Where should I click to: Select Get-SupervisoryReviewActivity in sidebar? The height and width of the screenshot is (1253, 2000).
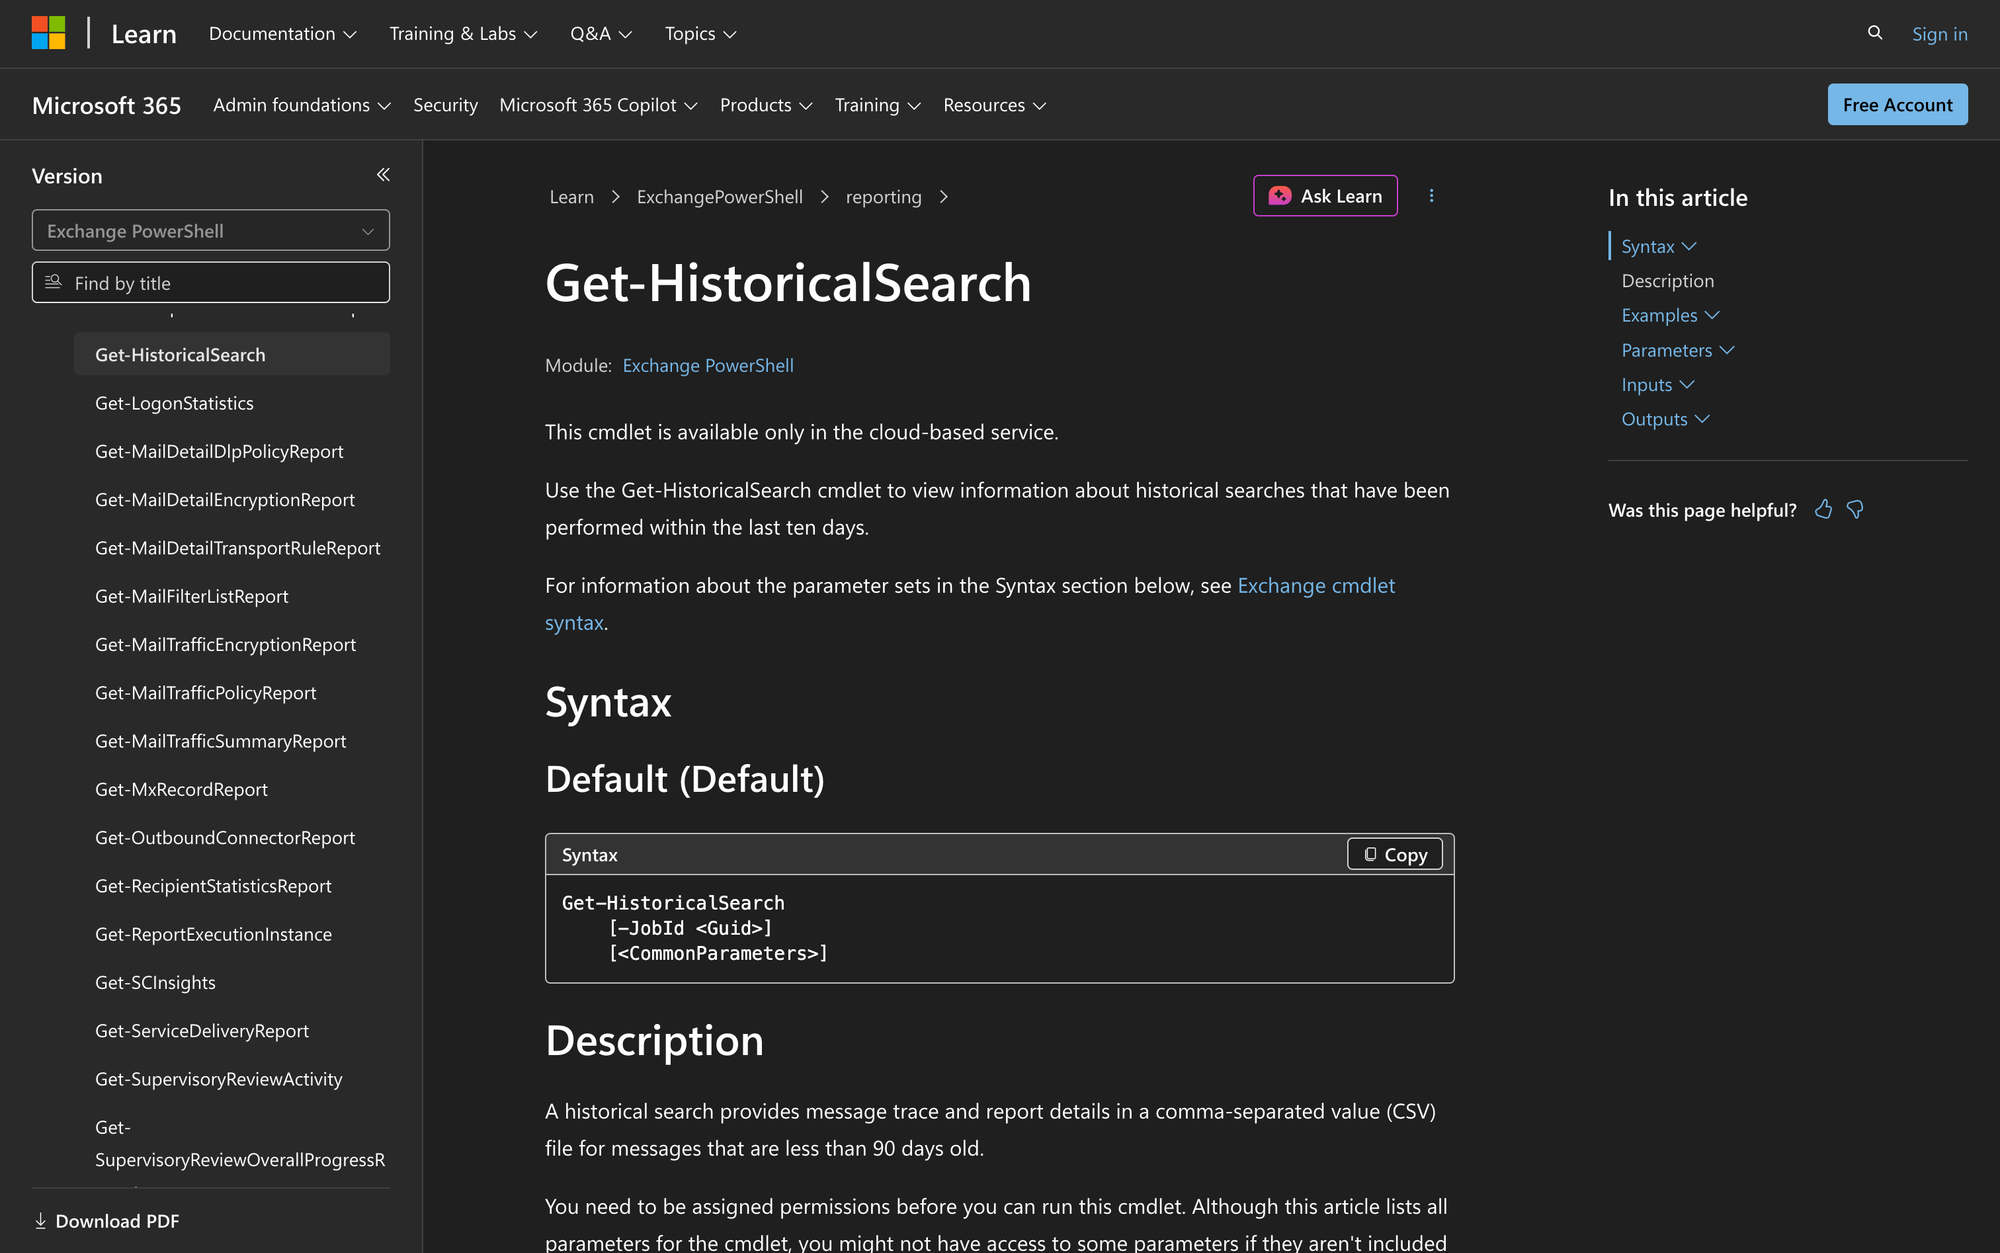coord(218,1079)
